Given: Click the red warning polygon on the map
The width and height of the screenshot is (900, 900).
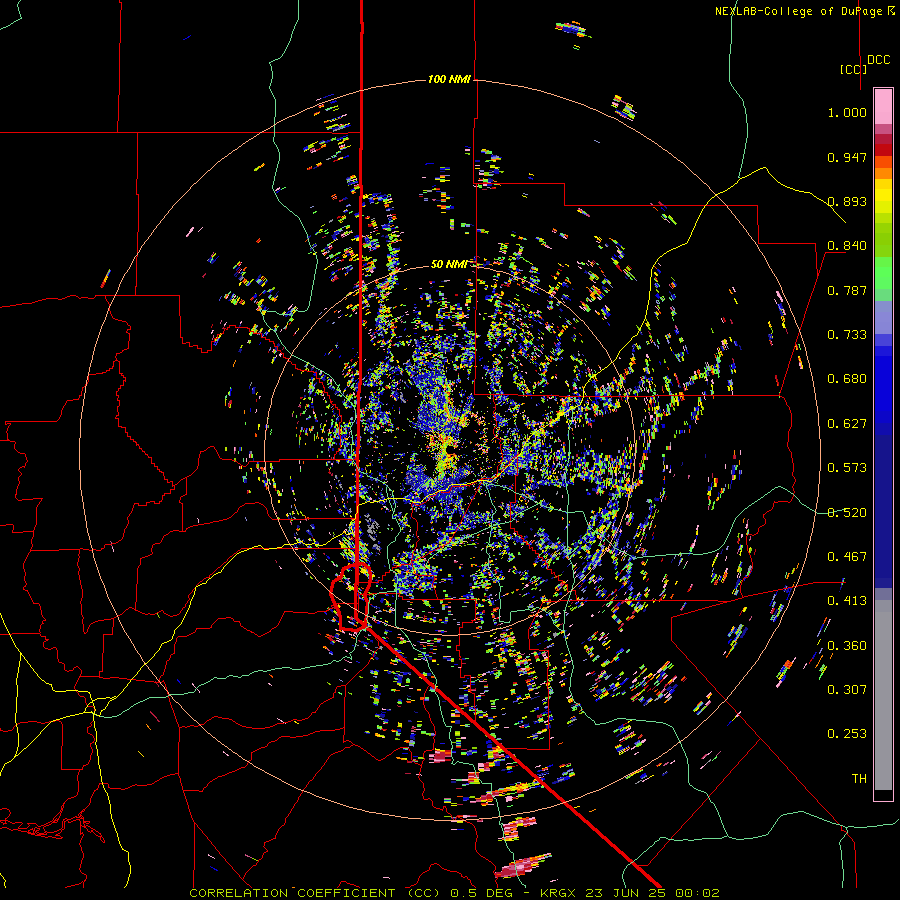Looking at the screenshot, I should point(351,597).
